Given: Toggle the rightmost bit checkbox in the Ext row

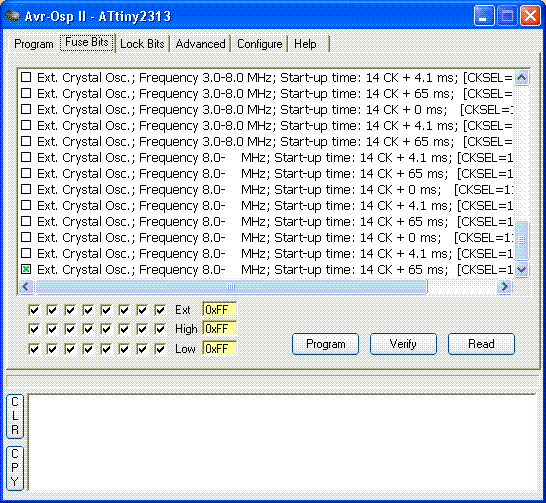Looking at the screenshot, I should (160, 310).
